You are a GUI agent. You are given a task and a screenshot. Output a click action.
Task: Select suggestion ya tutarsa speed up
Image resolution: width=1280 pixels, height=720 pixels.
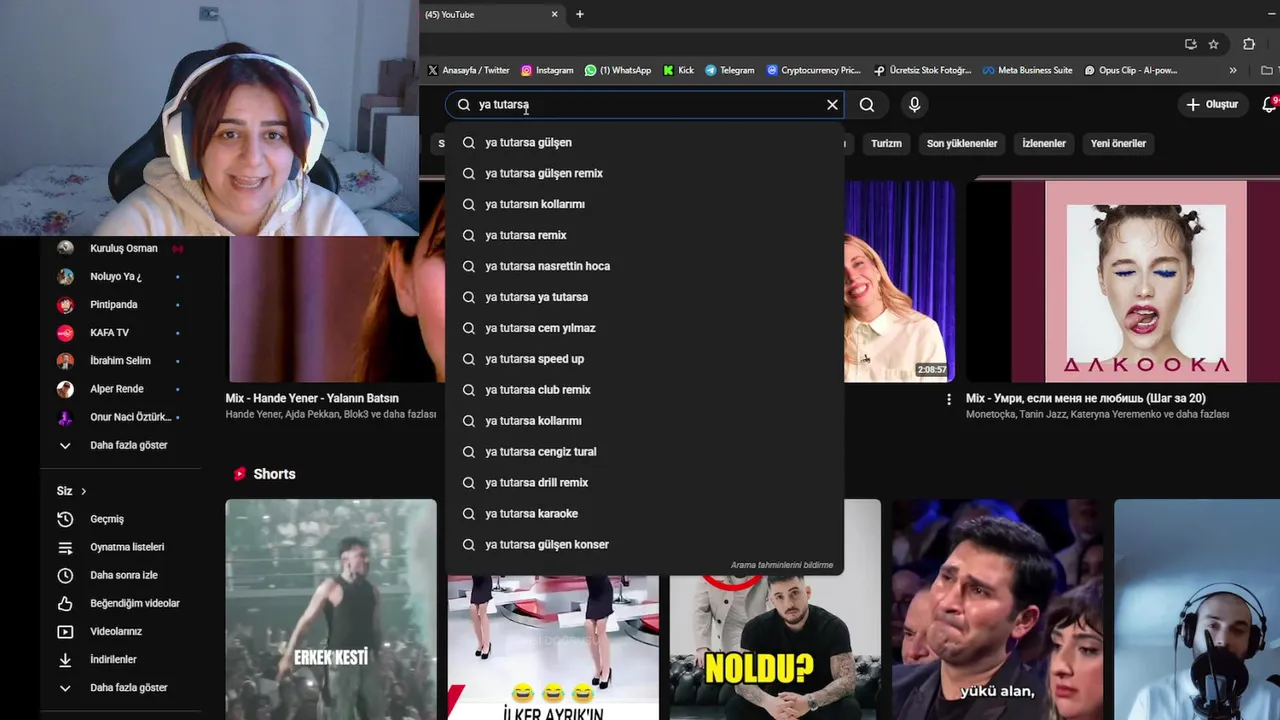(x=644, y=359)
